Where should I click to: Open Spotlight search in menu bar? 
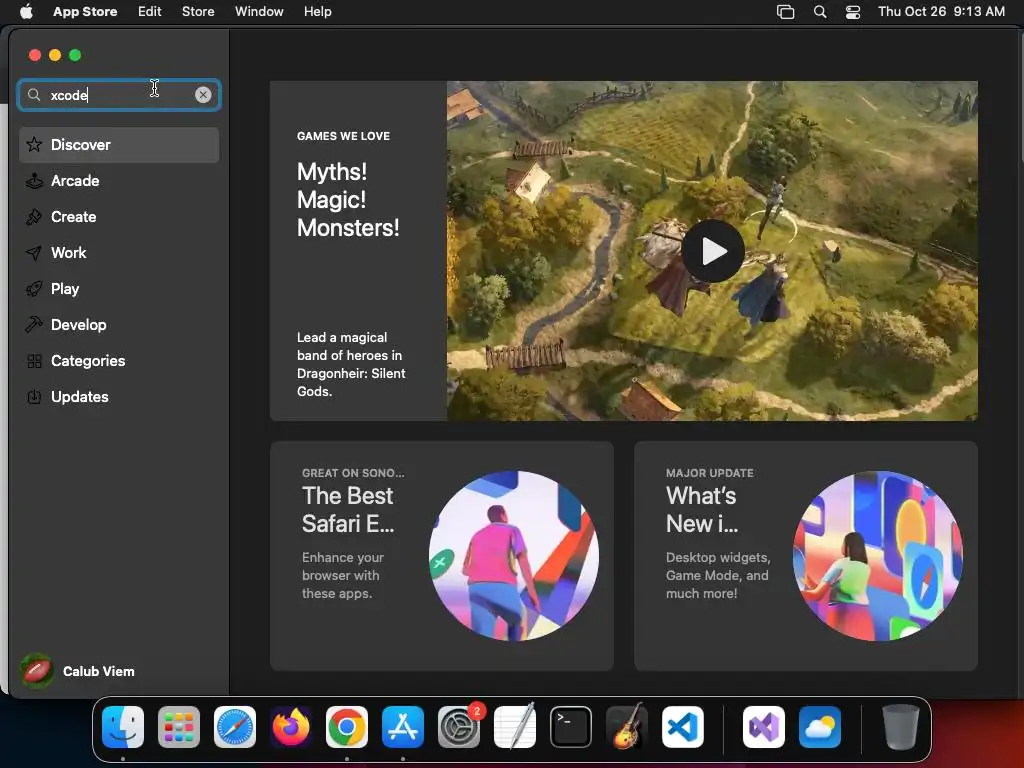tap(820, 12)
